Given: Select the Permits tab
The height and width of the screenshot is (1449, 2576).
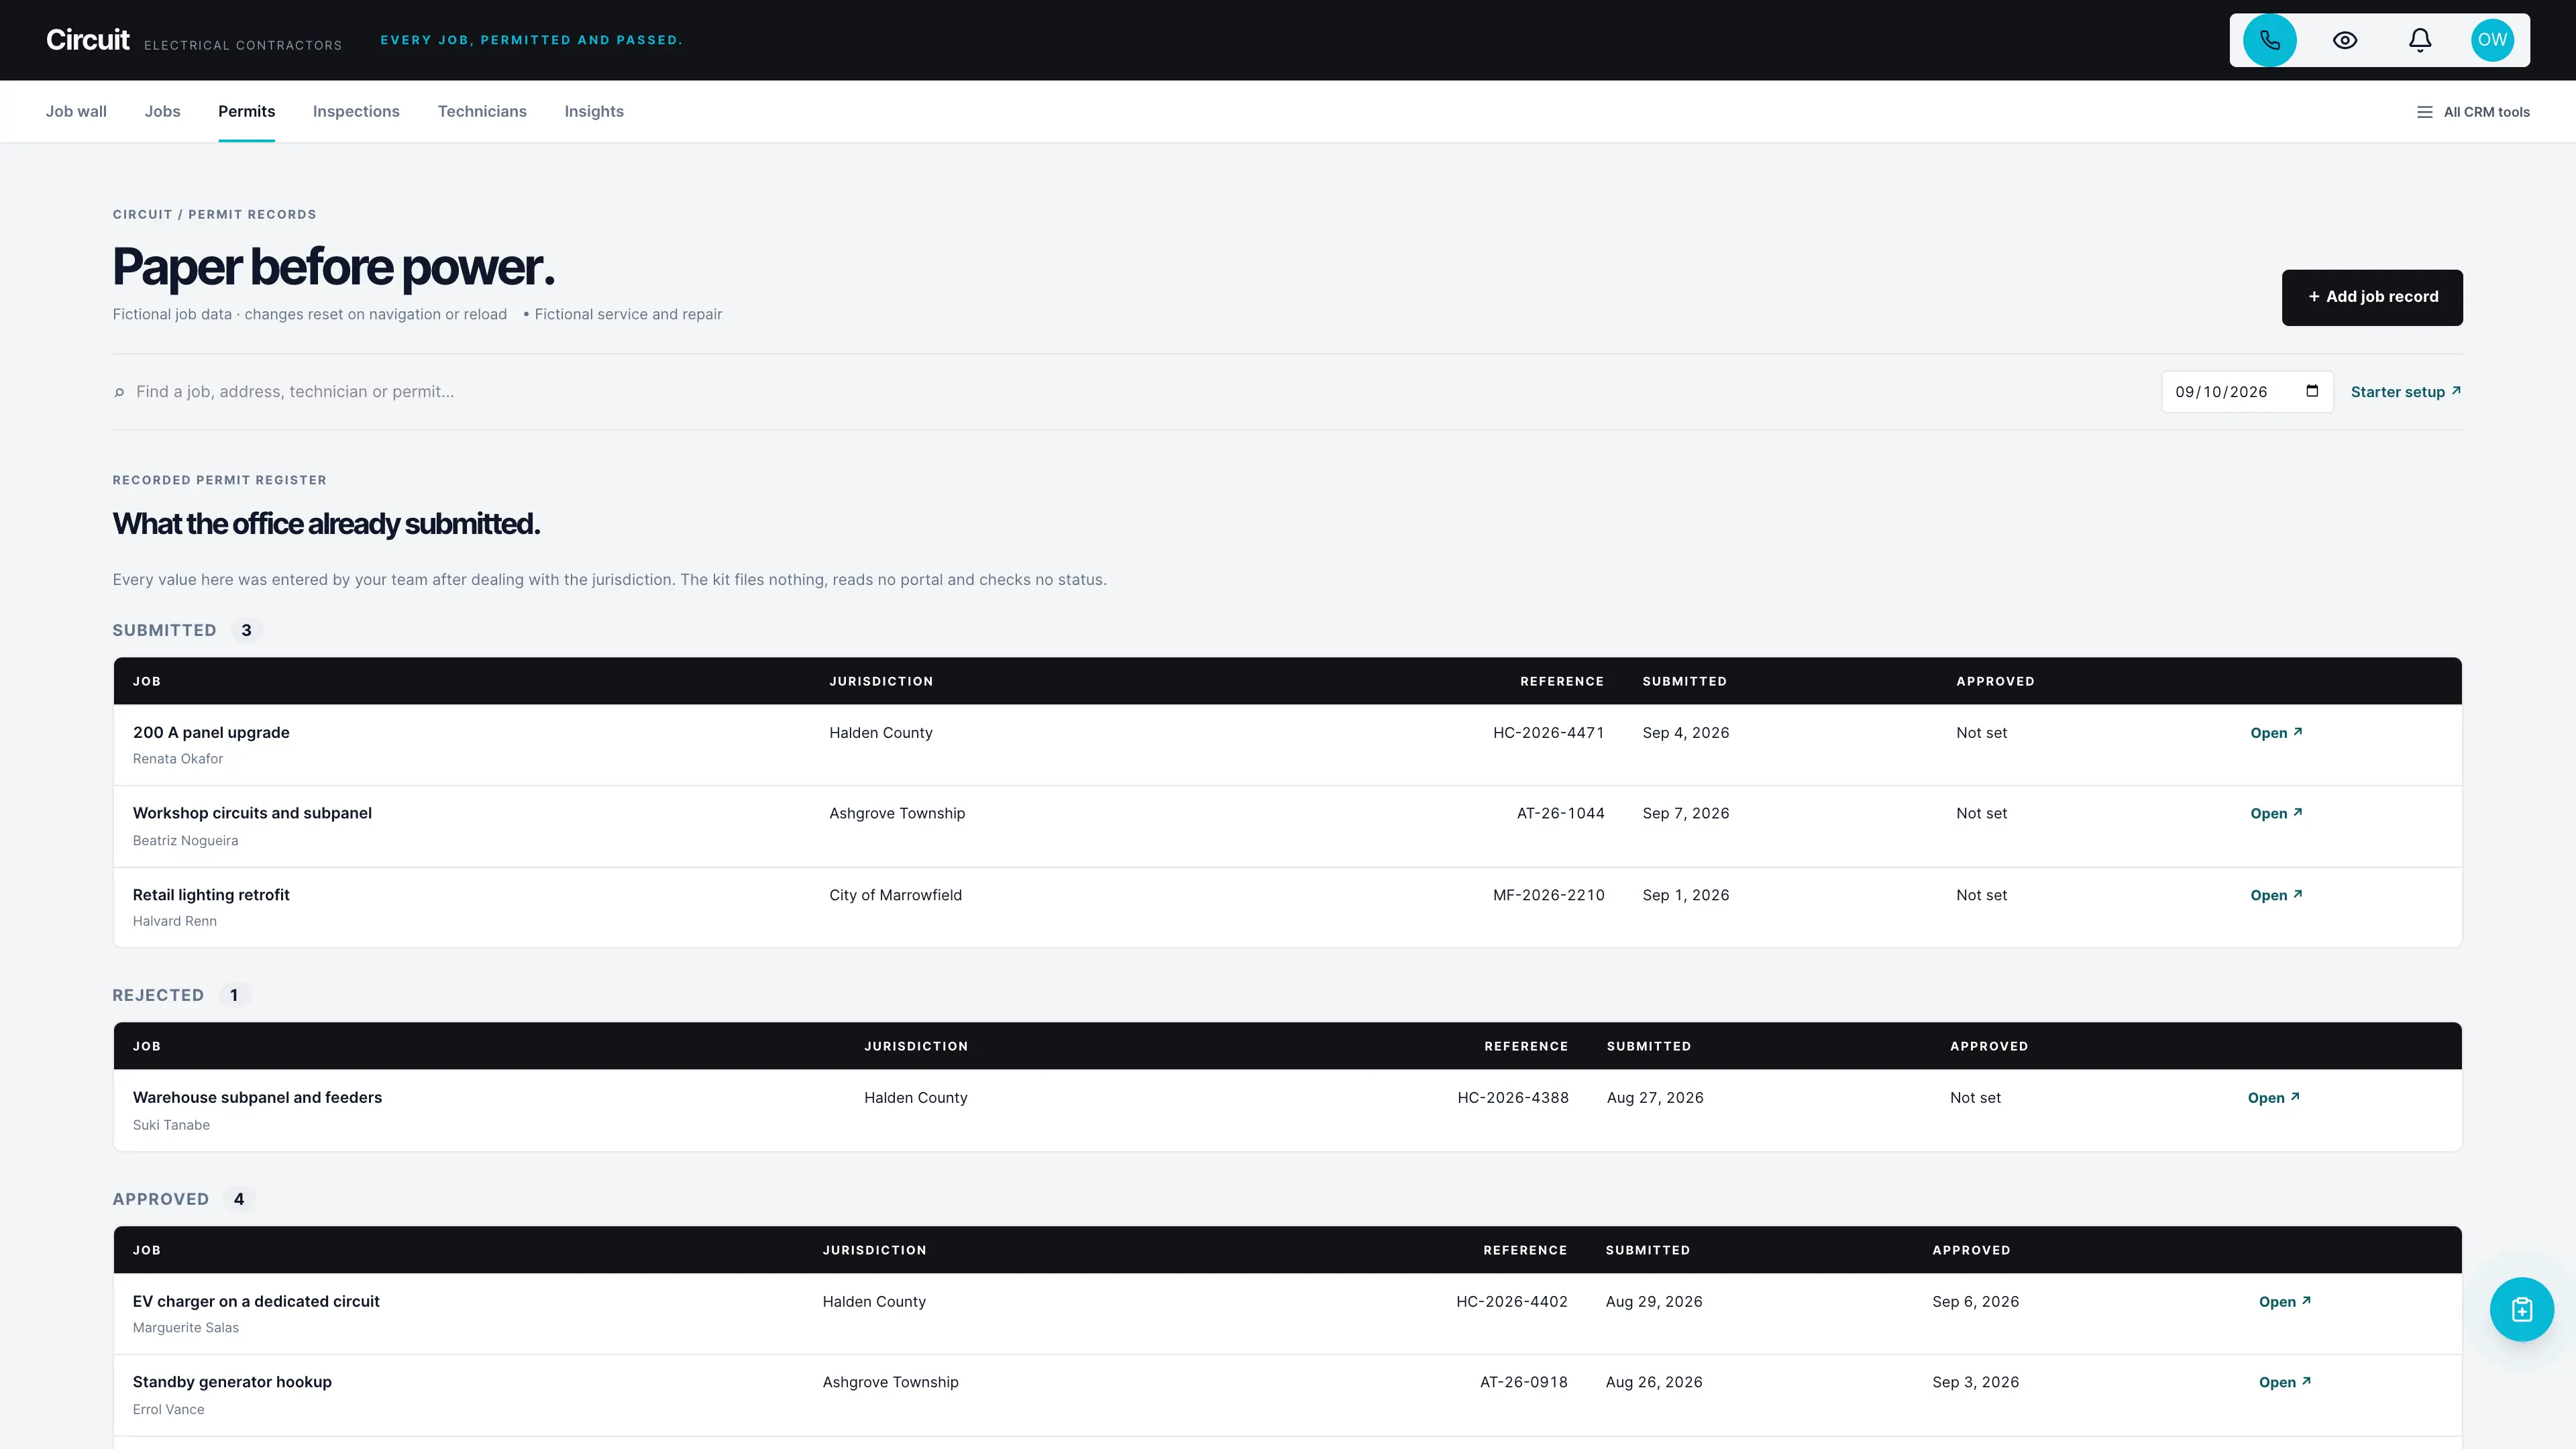Looking at the screenshot, I should click(246, 111).
